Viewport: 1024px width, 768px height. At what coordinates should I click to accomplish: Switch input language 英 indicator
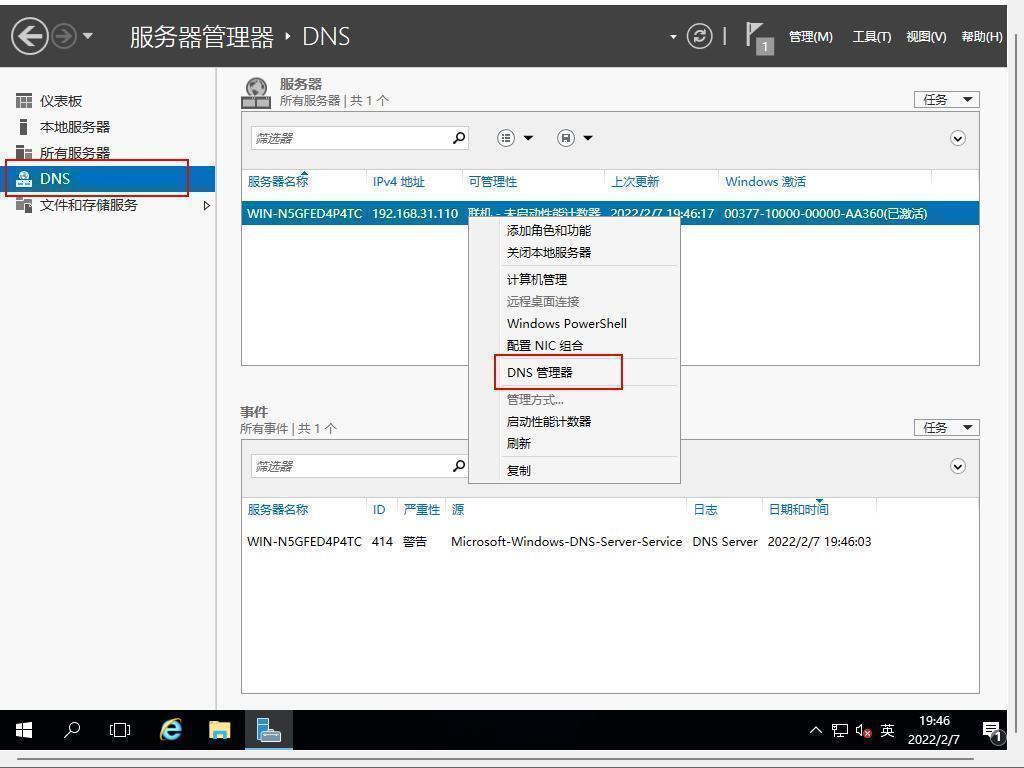[x=887, y=730]
